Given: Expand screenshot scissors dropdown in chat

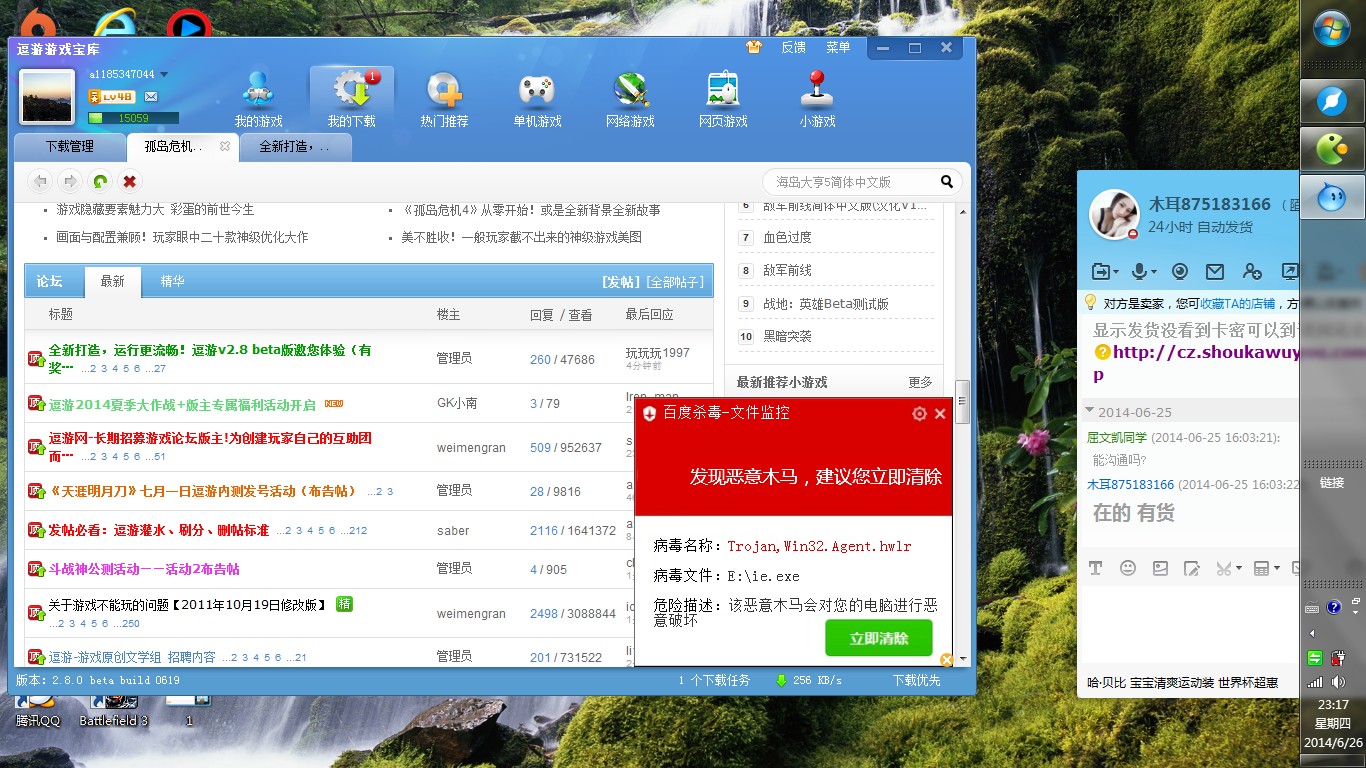Looking at the screenshot, I should coord(1239,568).
